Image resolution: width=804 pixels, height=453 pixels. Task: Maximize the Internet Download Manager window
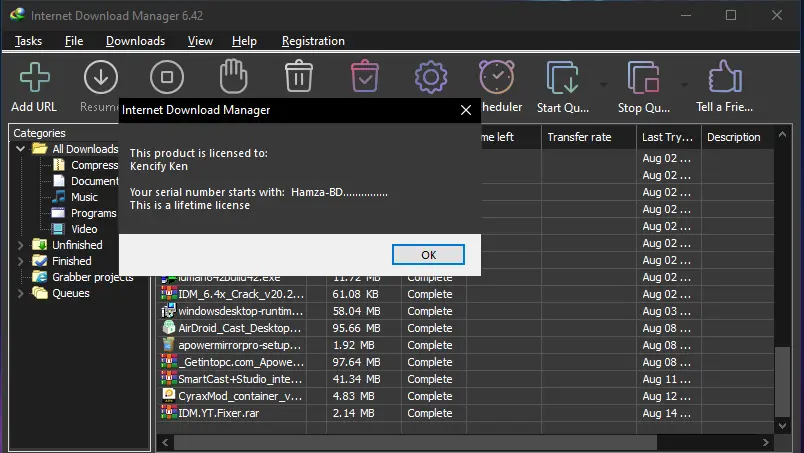point(731,15)
